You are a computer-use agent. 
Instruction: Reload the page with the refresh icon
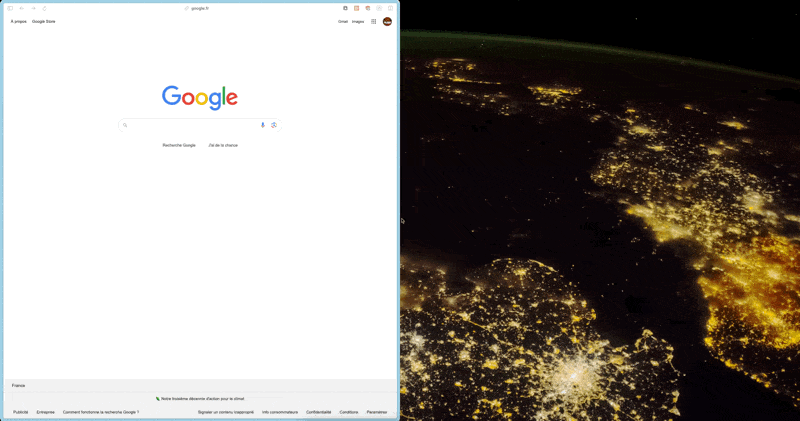(45, 8)
